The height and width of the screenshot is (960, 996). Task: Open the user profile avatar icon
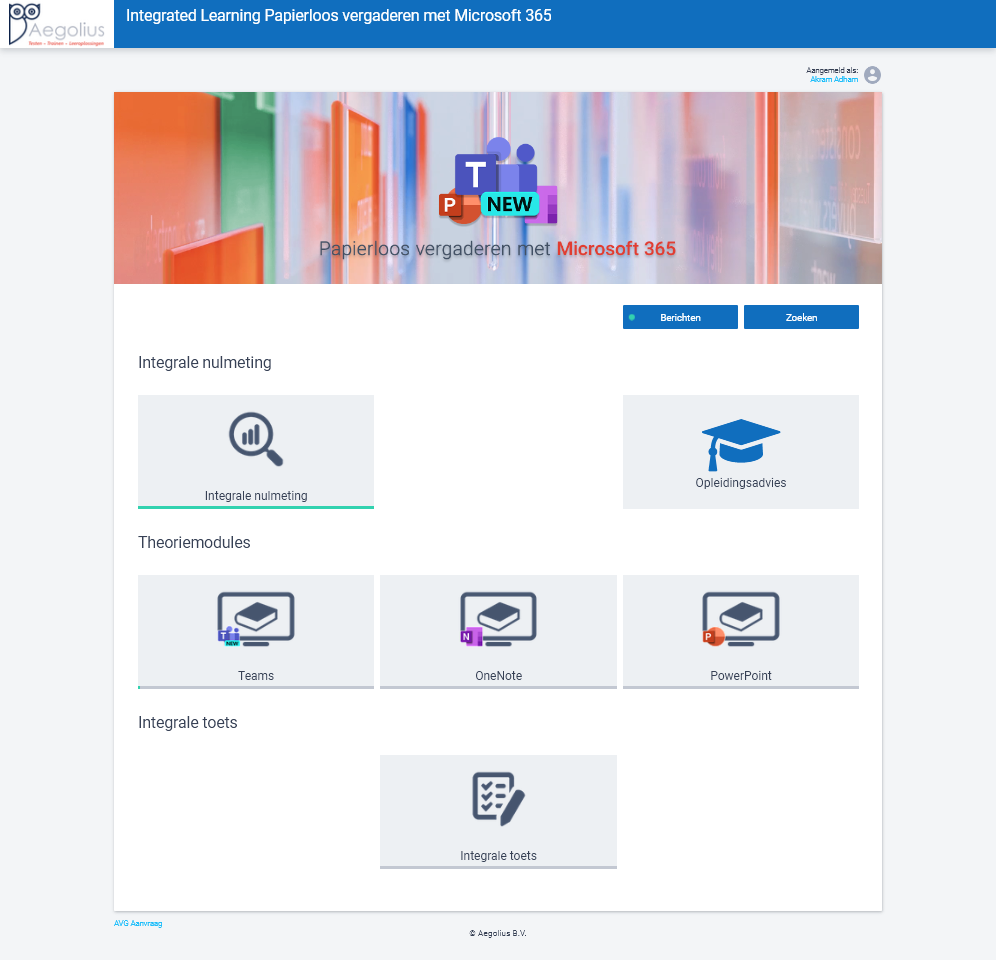pyautogui.click(x=872, y=75)
